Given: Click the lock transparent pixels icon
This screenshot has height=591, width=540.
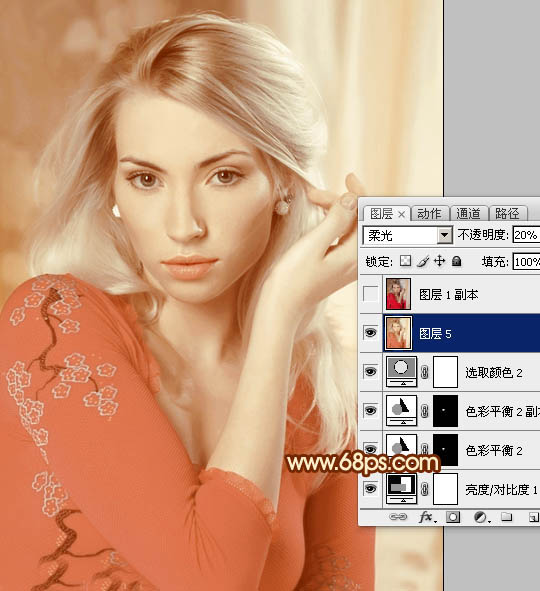Looking at the screenshot, I should click(x=405, y=261).
